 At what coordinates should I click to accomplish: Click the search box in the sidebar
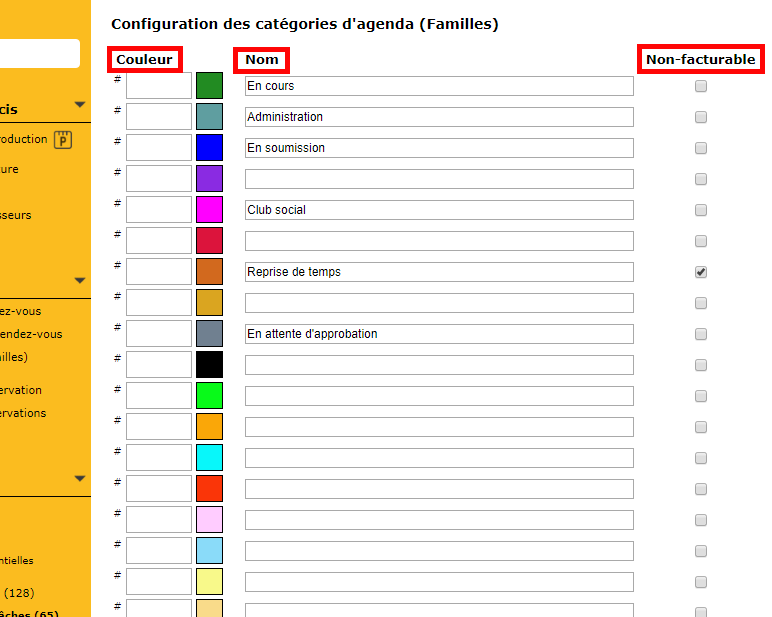coord(38,54)
